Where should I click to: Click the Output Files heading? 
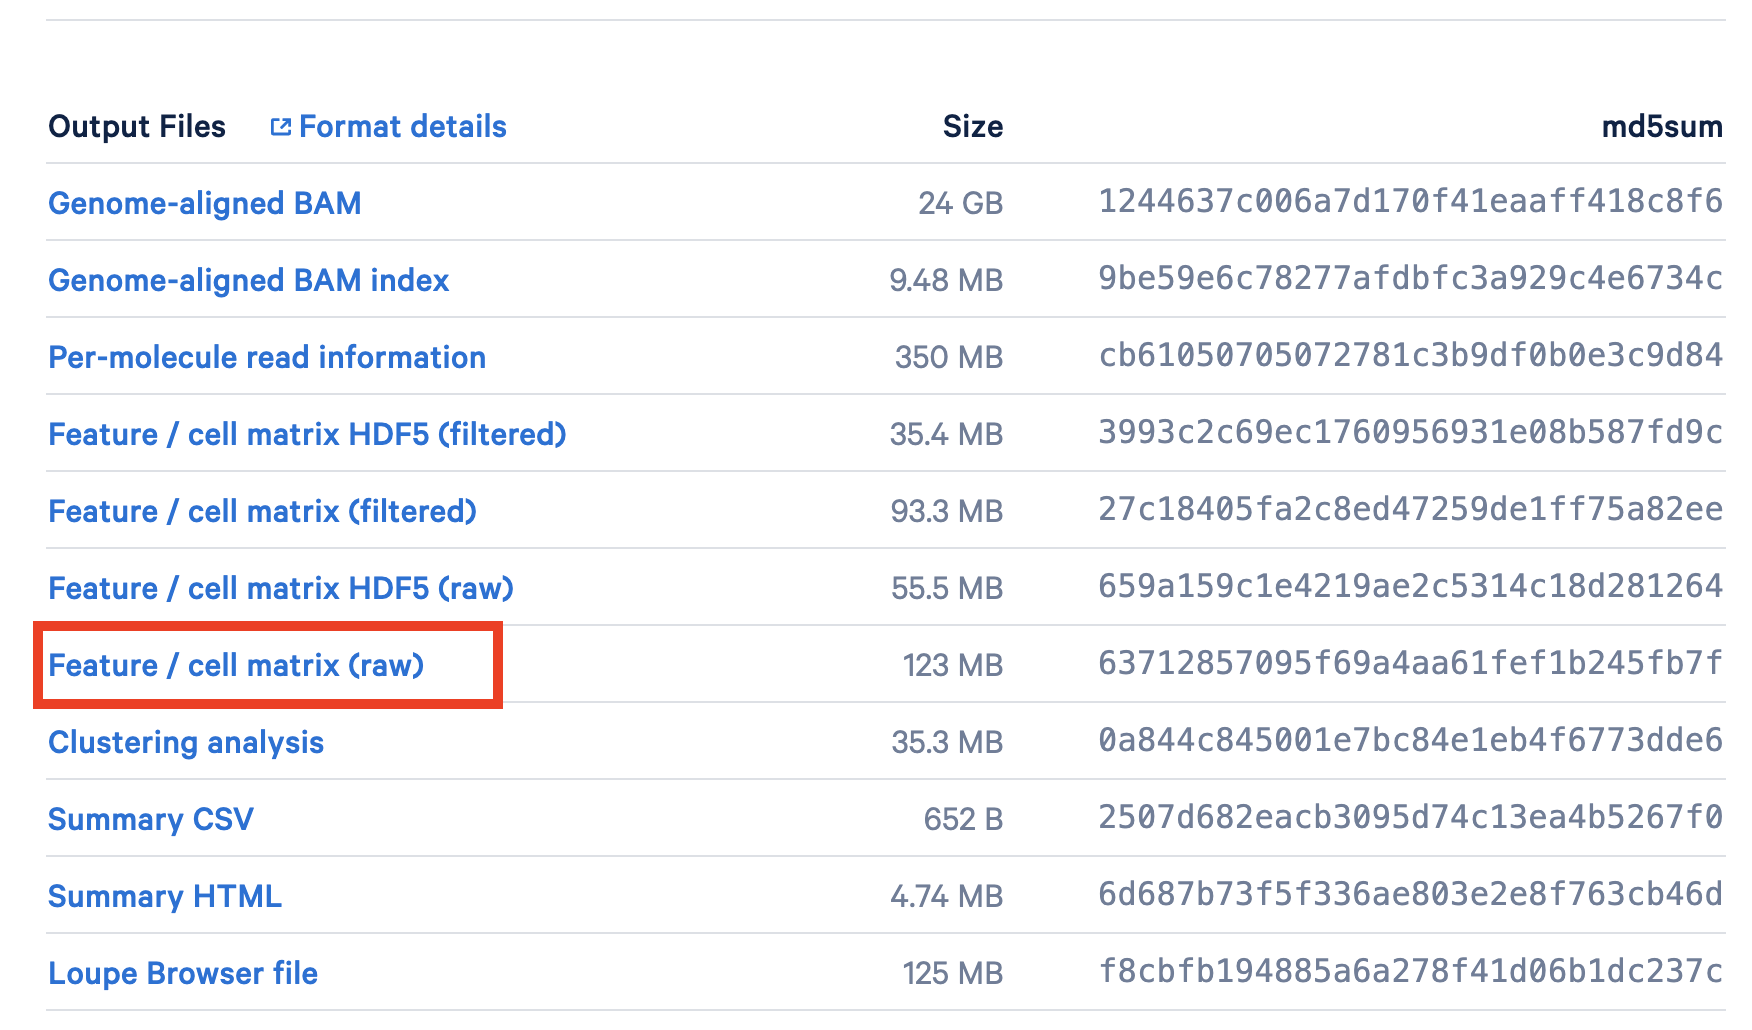[x=137, y=127]
